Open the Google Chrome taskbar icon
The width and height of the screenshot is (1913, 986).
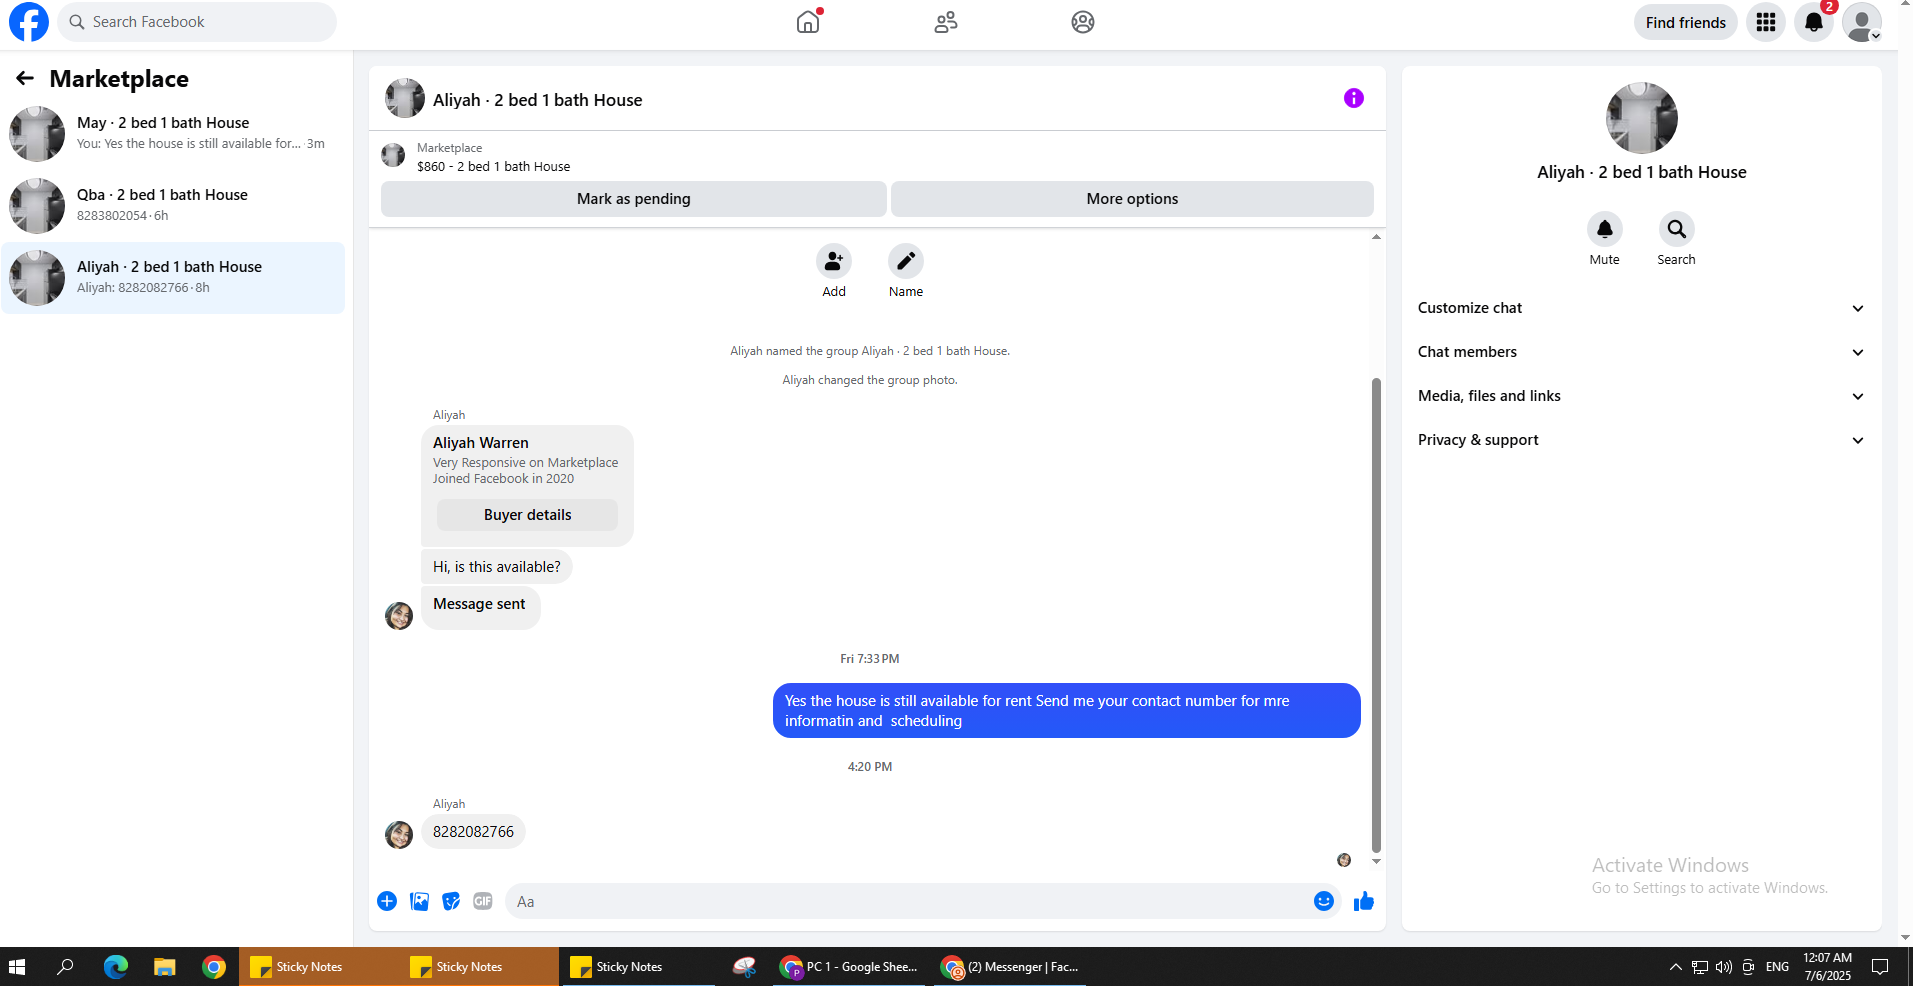(214, 967)
